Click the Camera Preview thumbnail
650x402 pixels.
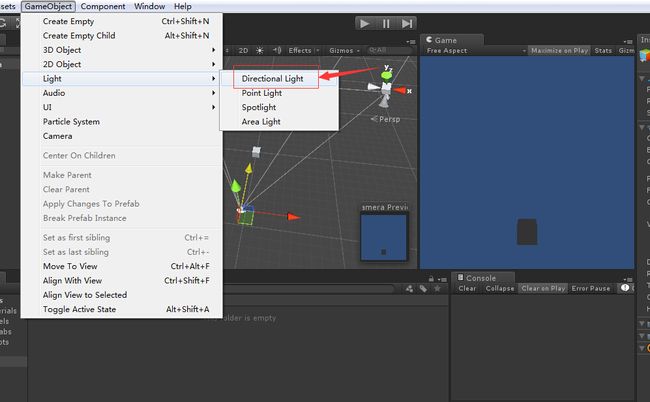click(x=384, y=237)
